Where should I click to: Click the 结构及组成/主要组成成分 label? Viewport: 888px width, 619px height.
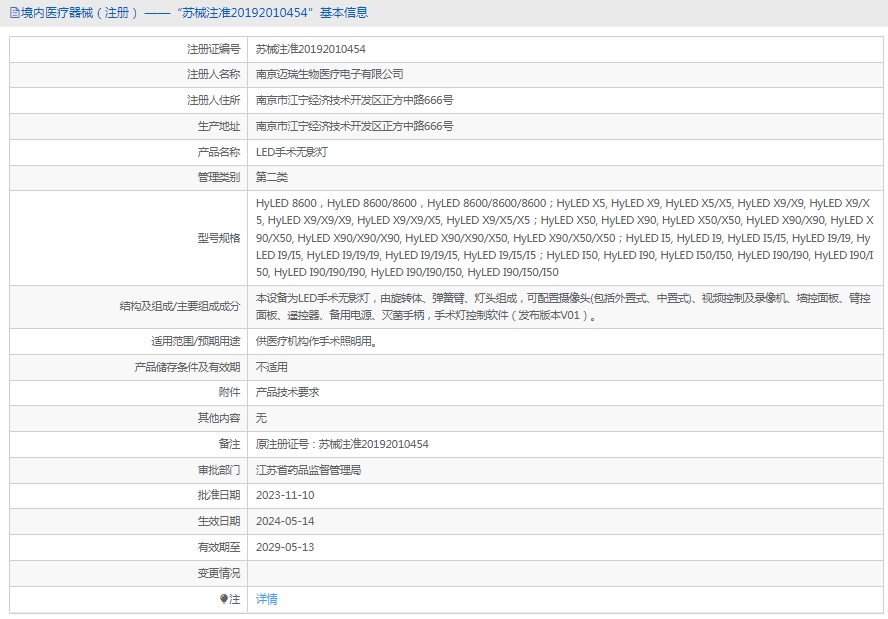(180, 306)
